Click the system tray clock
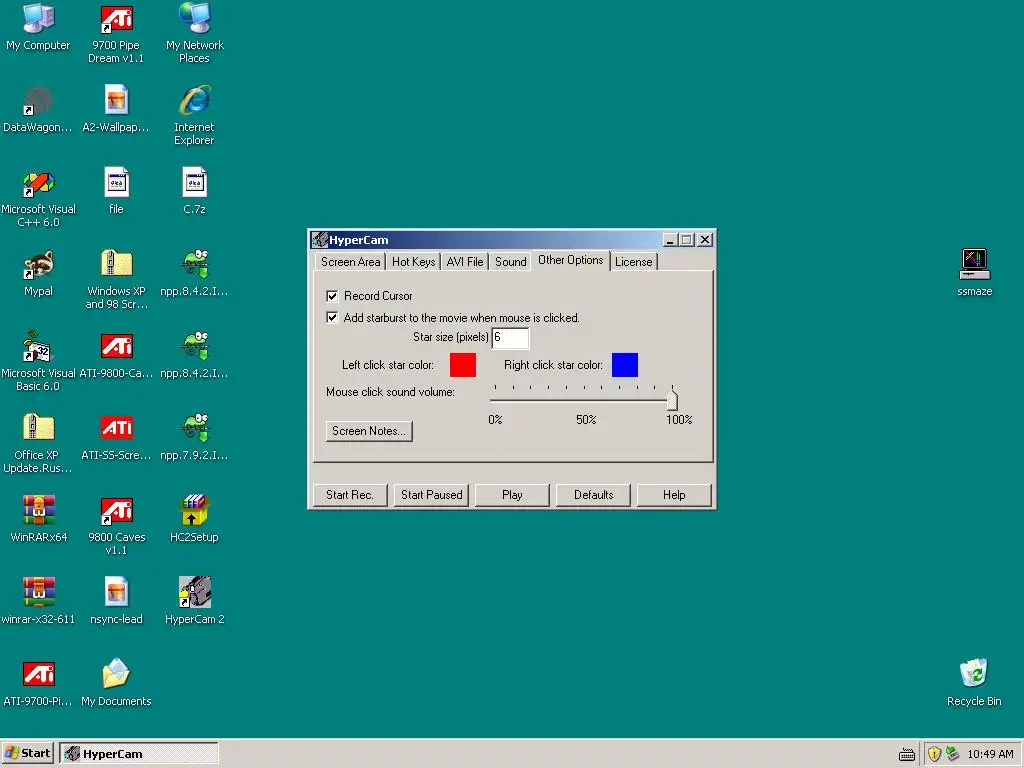Viewport: 1024px width, 768px height. coord(990,754)
